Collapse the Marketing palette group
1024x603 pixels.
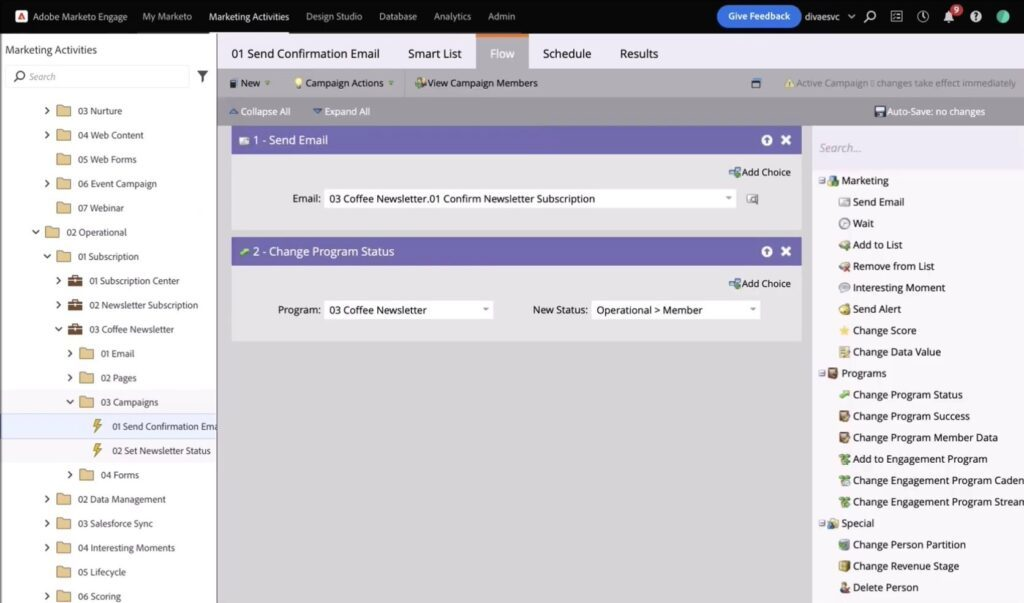[x=822, y=180]
